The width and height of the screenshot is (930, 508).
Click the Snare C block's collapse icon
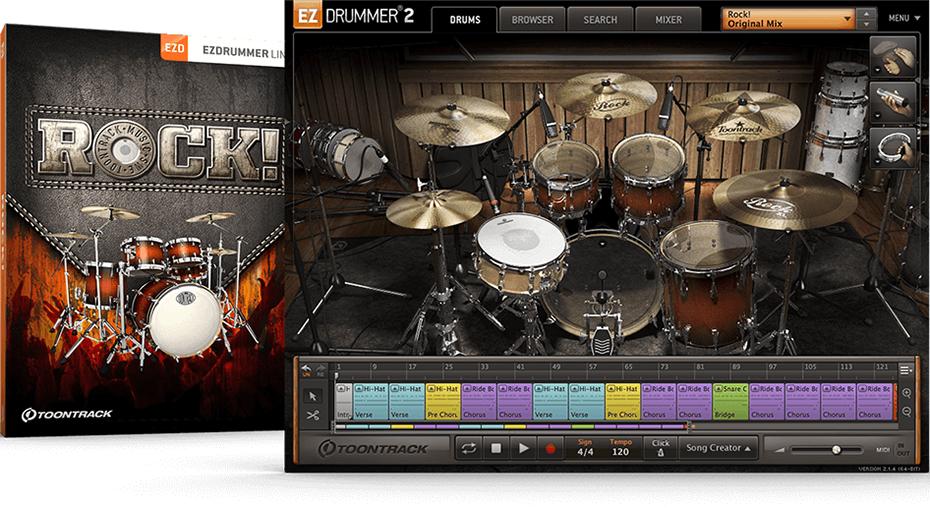pos(718,388)
